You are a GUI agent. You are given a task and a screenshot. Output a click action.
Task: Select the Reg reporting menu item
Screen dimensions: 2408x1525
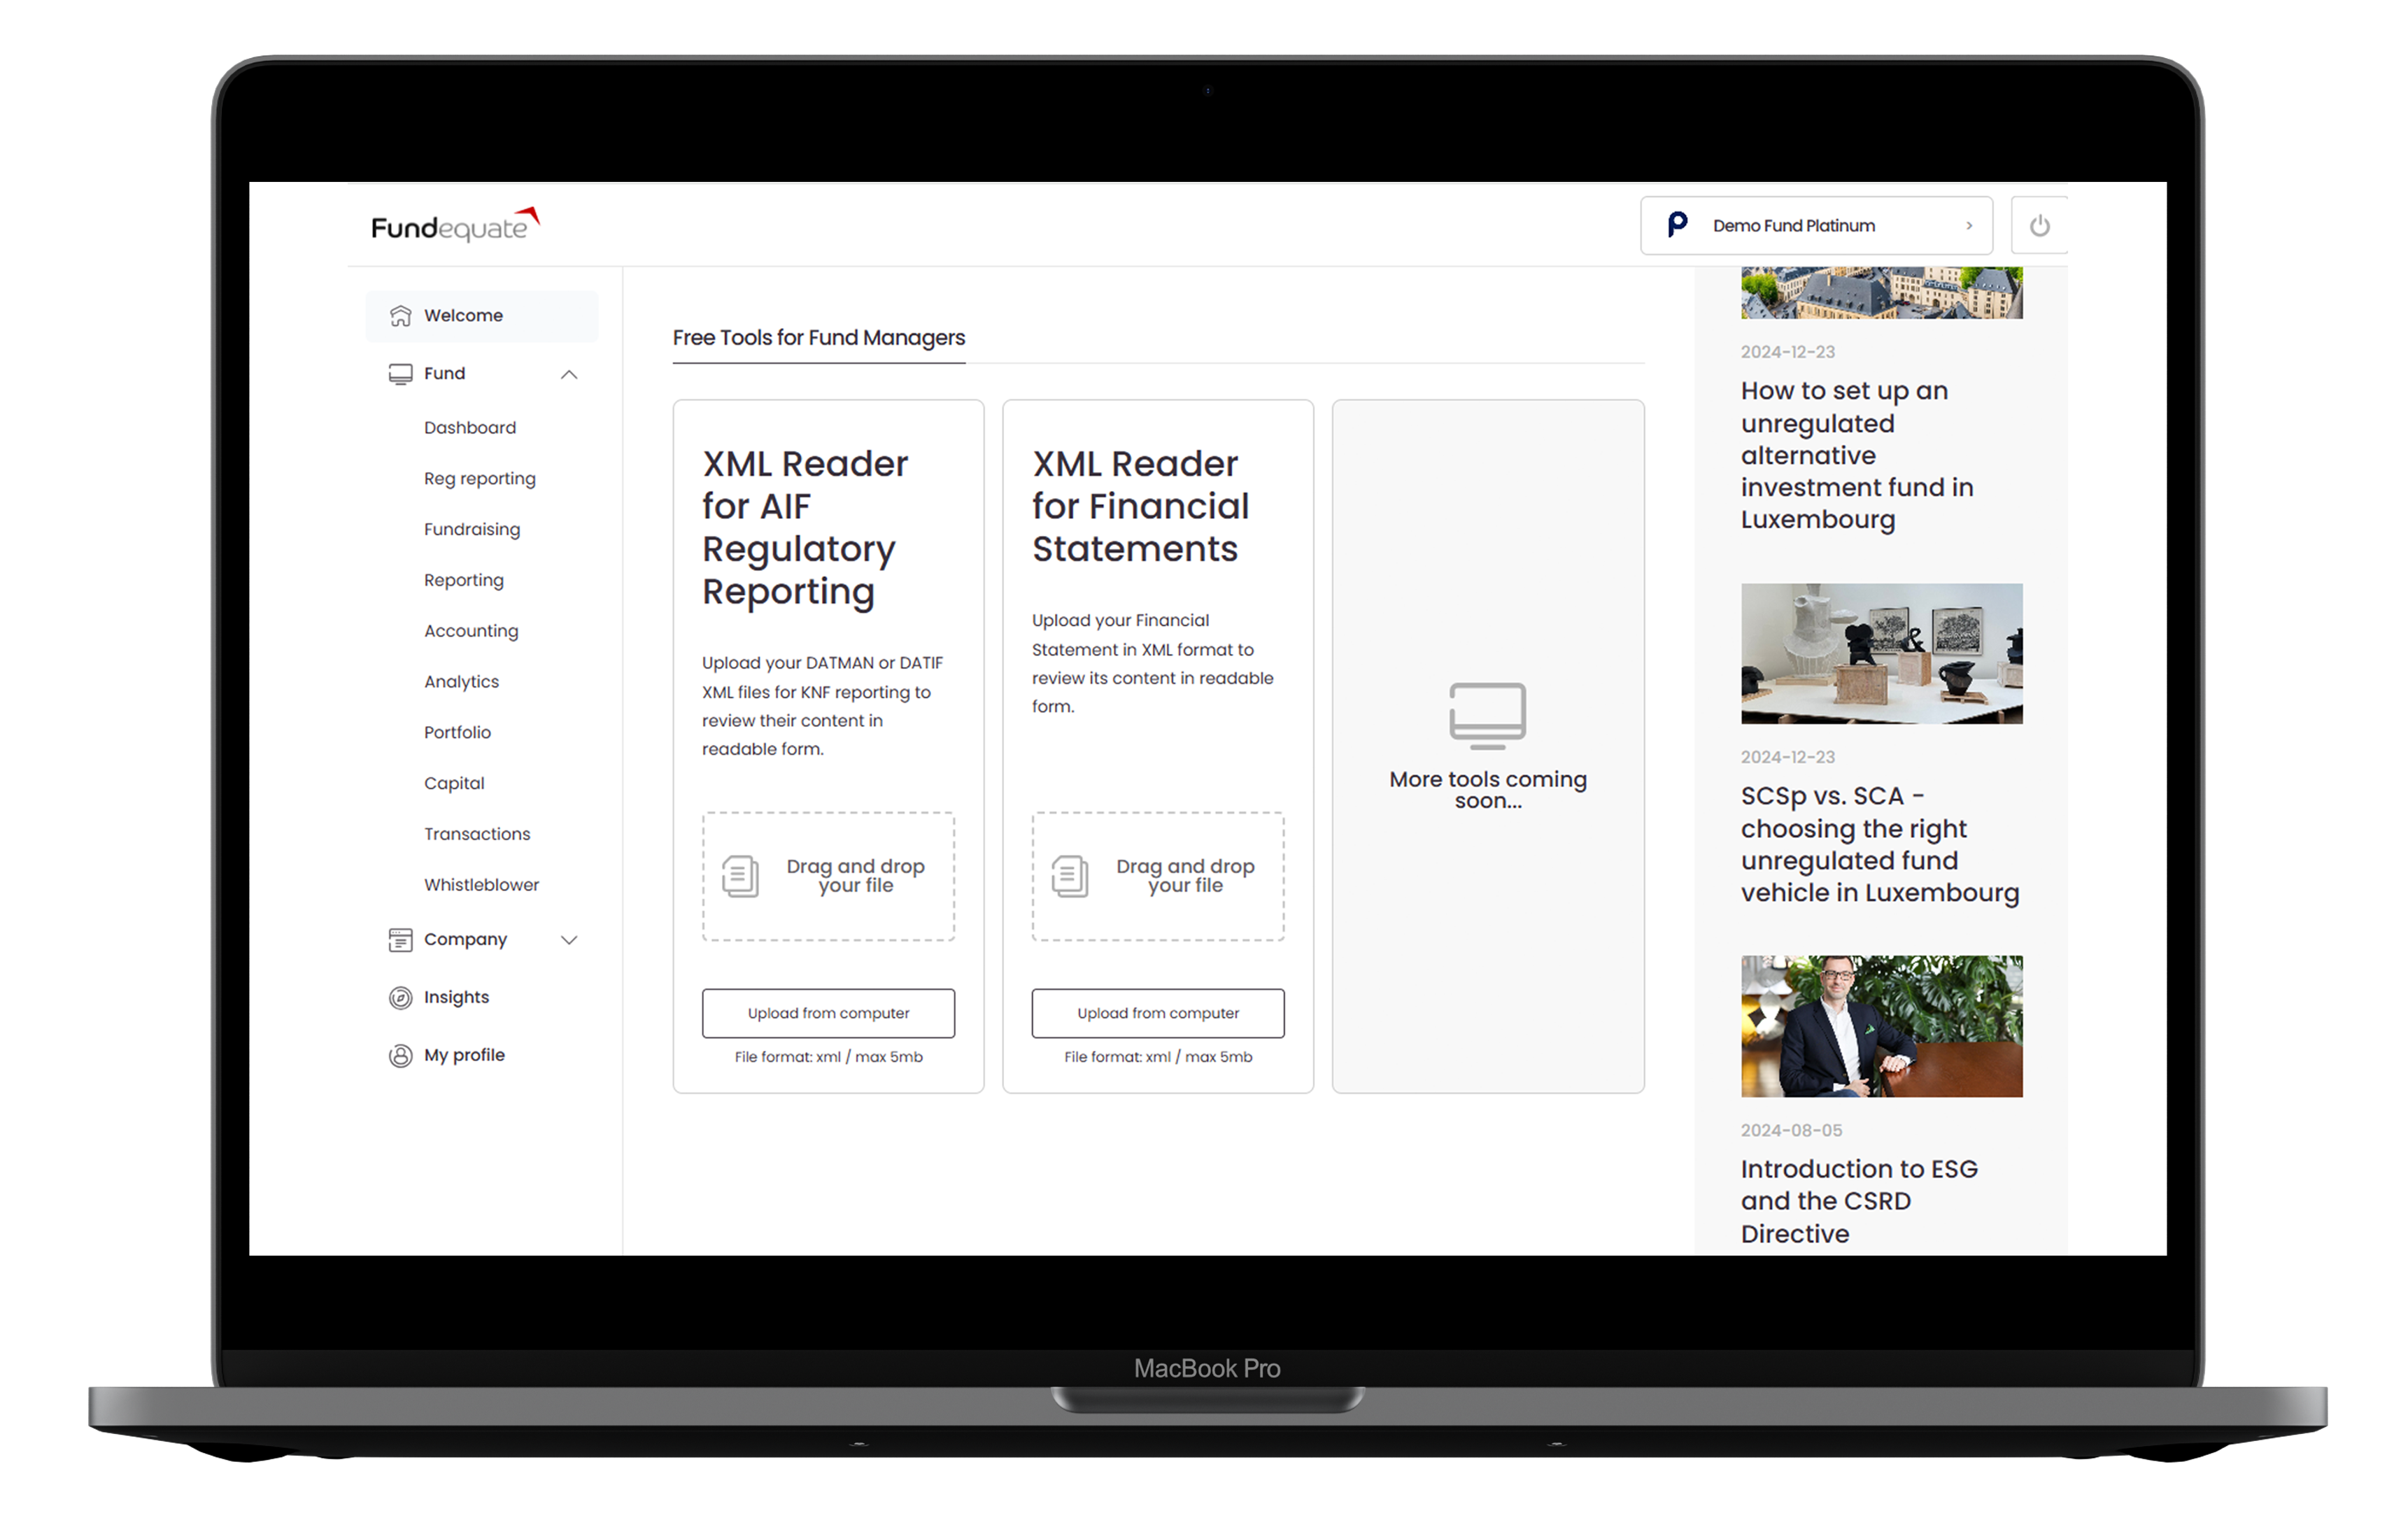pyautogui.click(x=476, y=477)
